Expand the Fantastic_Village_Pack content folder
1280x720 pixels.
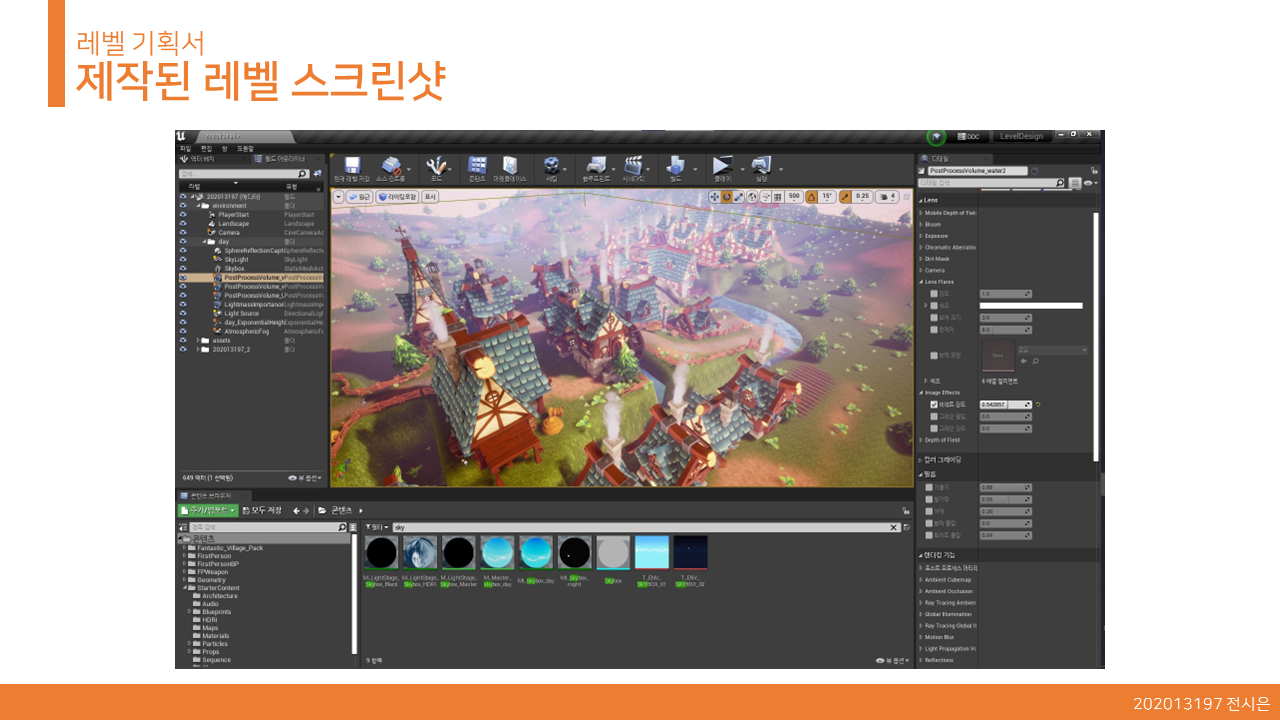pyautogui.click(x=186, y=548)
